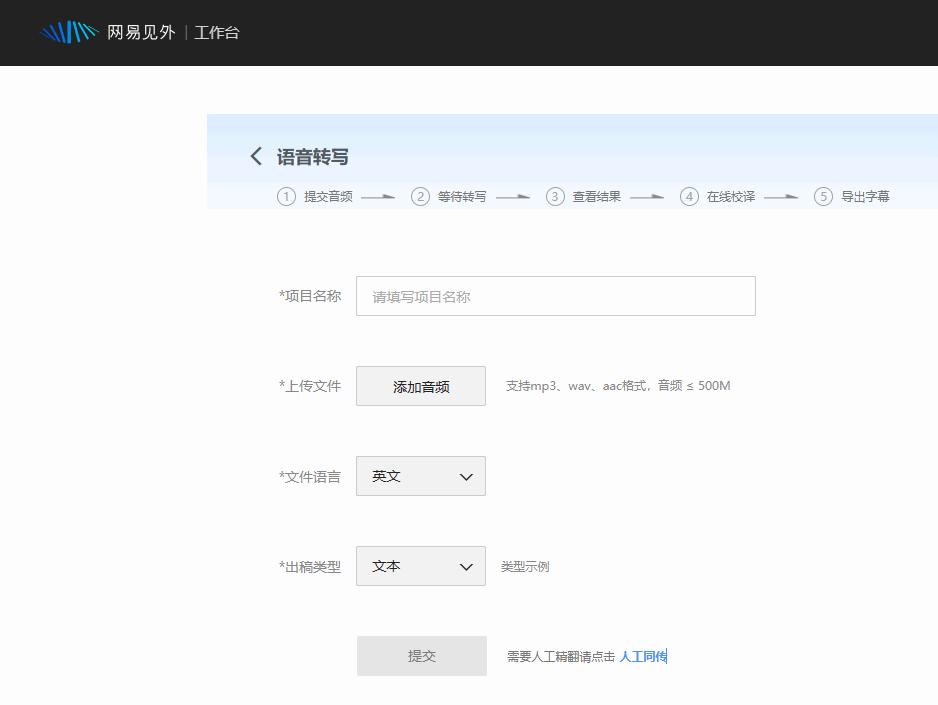Click the step ⑤ 导出字幕 circle indicator

click(823, 197)
